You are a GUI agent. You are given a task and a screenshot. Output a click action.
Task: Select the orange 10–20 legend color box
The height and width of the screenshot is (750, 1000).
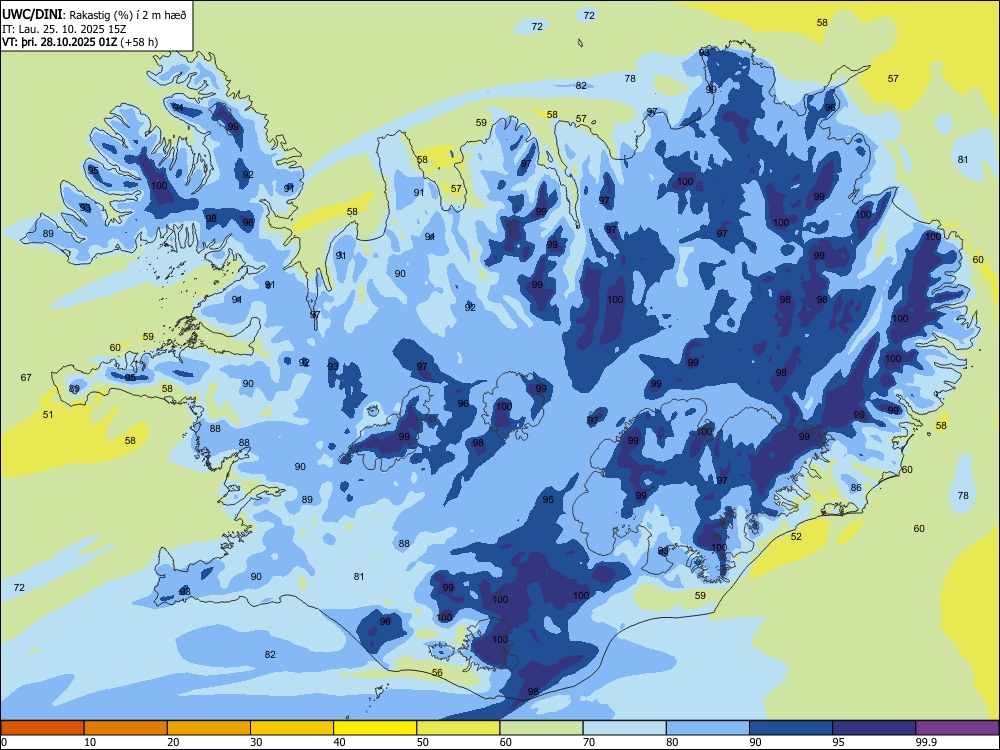tap(126, 728)
